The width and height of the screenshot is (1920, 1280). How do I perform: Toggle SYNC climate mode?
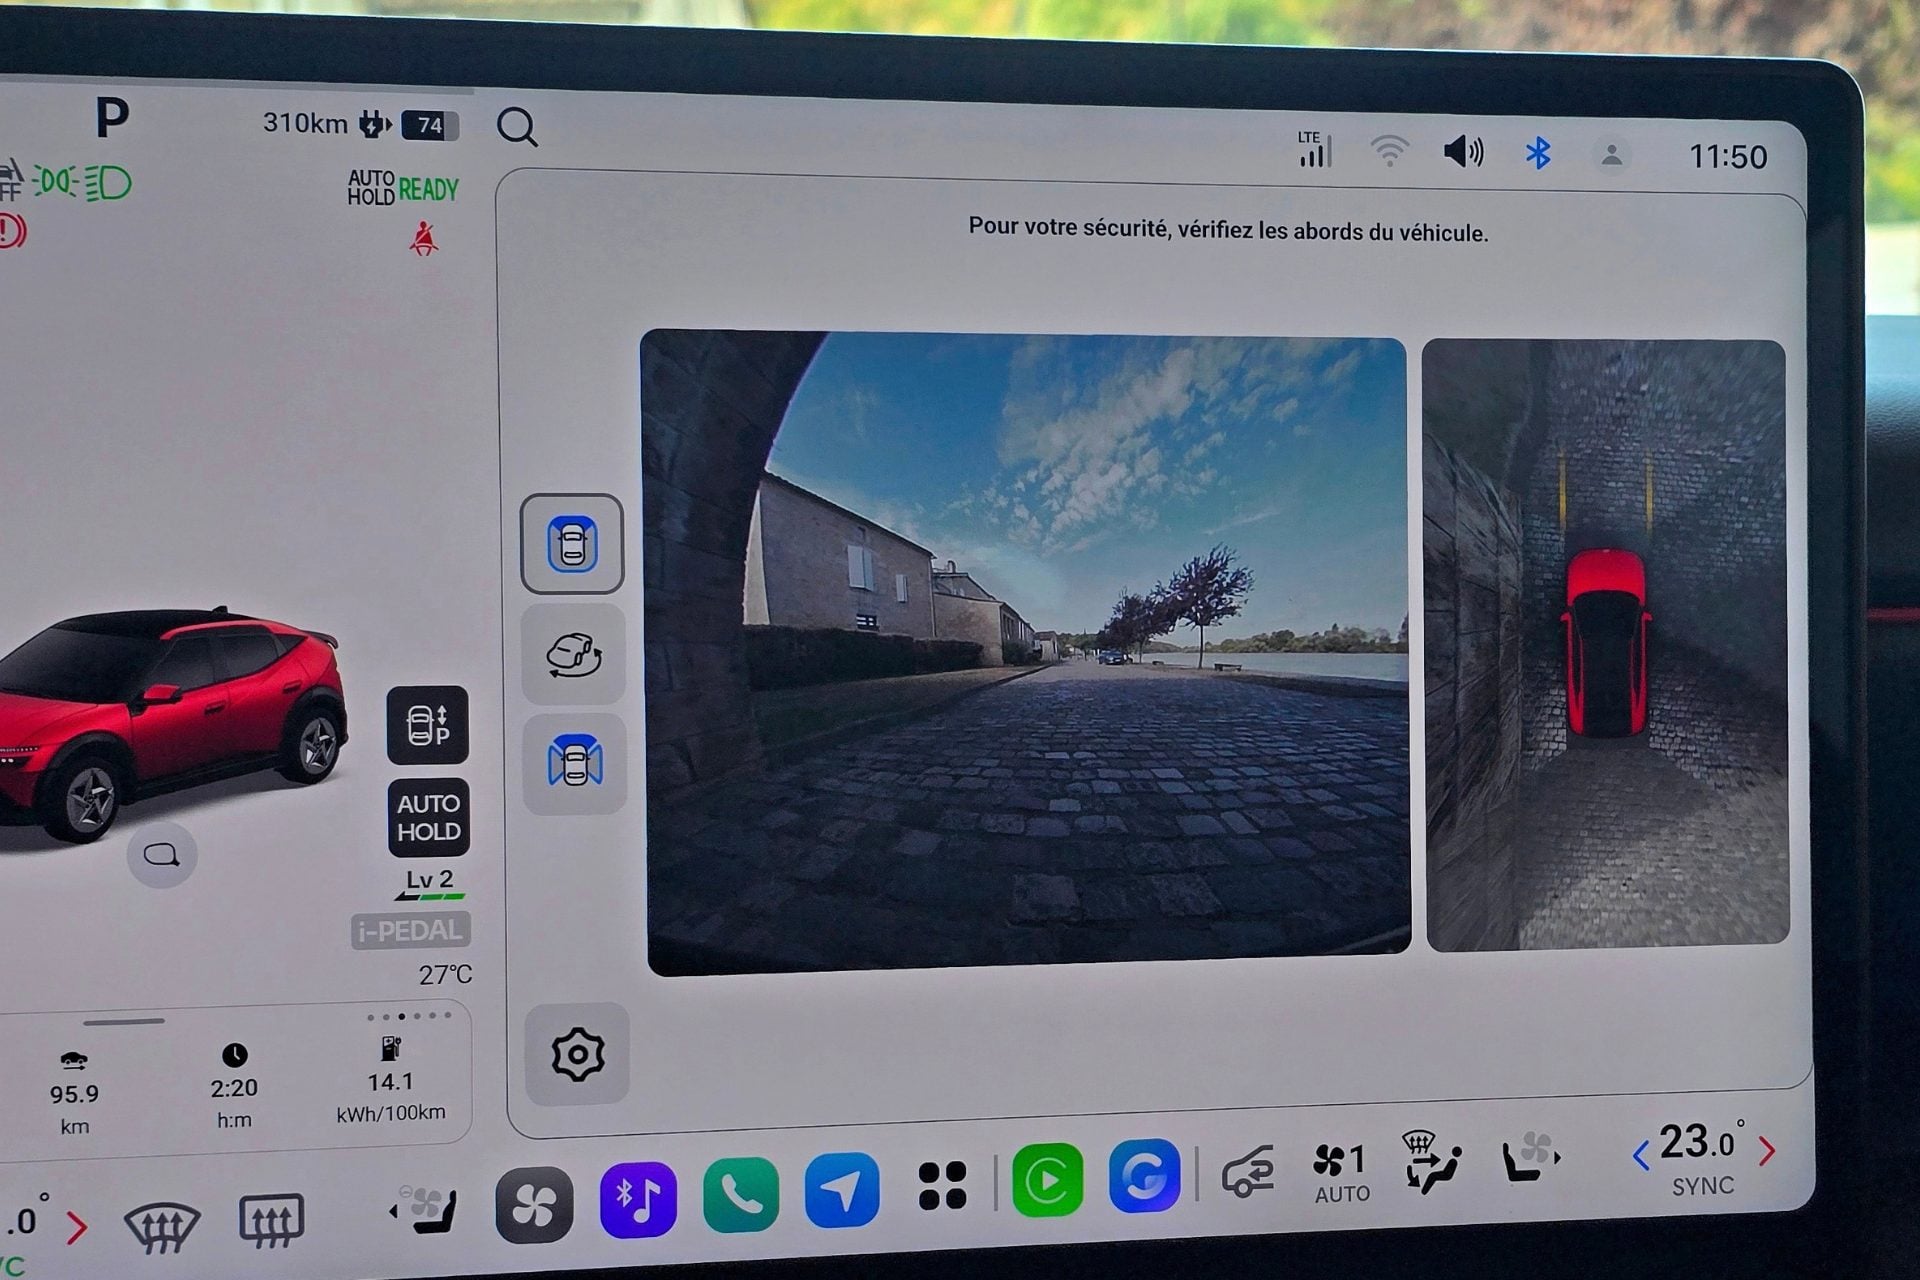pyautogui.click(x=1703, y=1186)
